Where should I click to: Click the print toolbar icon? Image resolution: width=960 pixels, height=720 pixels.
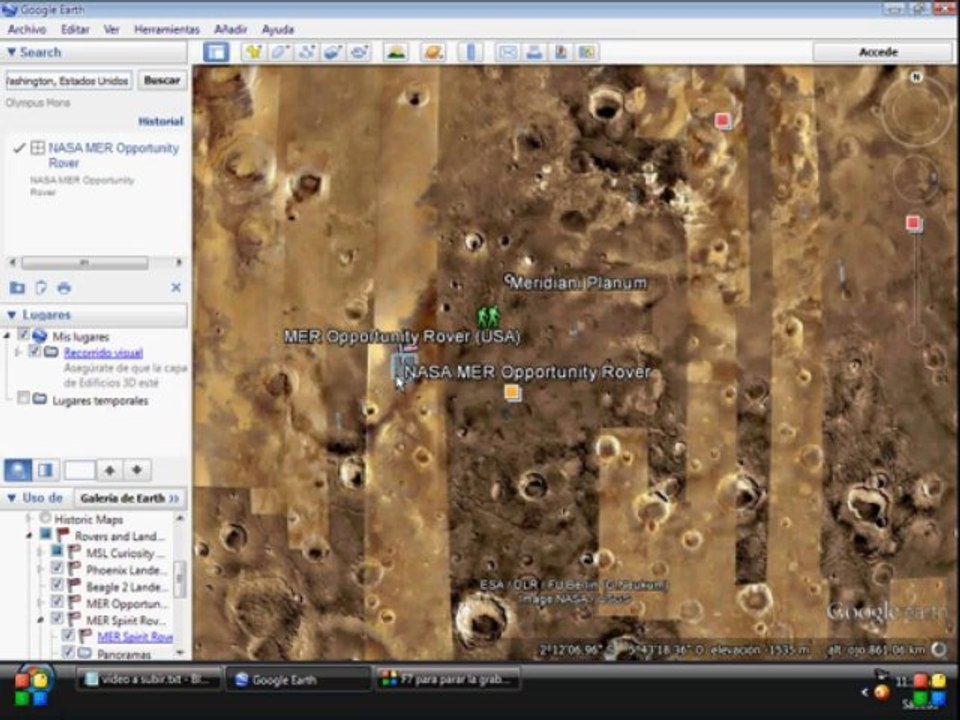point(534,52)
